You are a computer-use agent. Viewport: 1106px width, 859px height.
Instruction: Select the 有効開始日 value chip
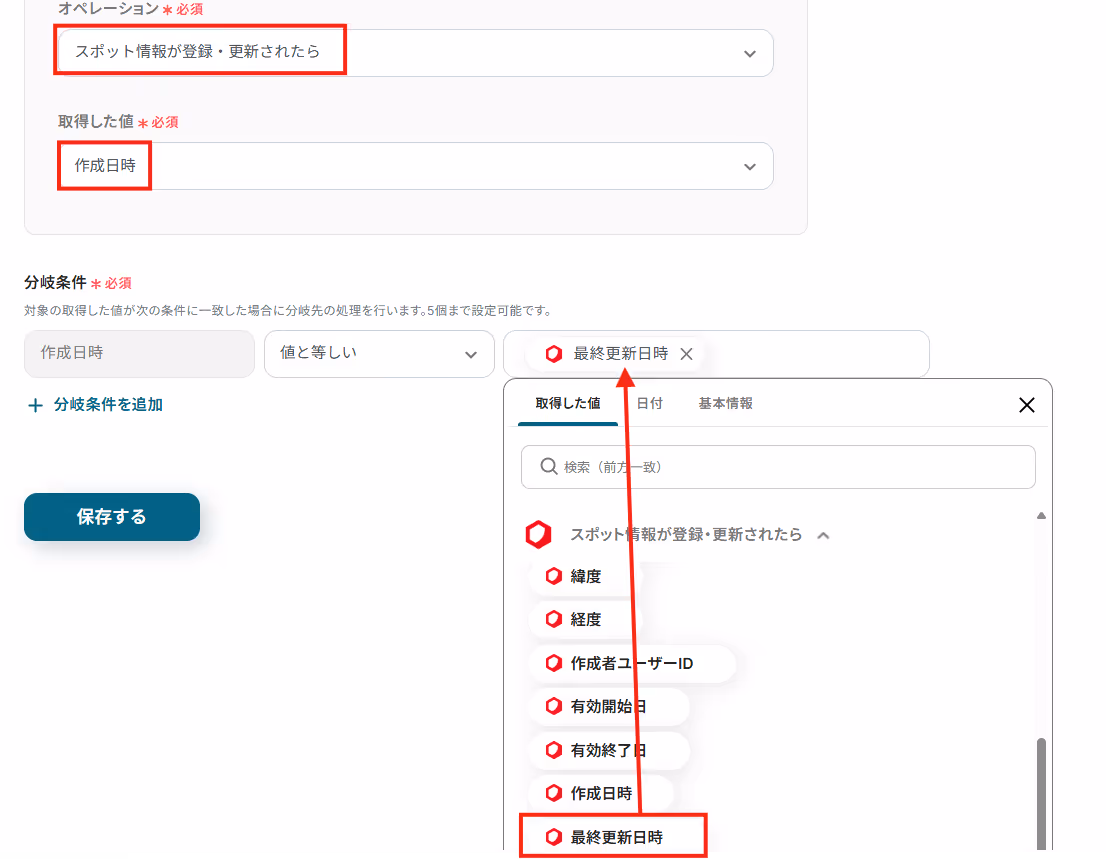(x=609, y=707)
